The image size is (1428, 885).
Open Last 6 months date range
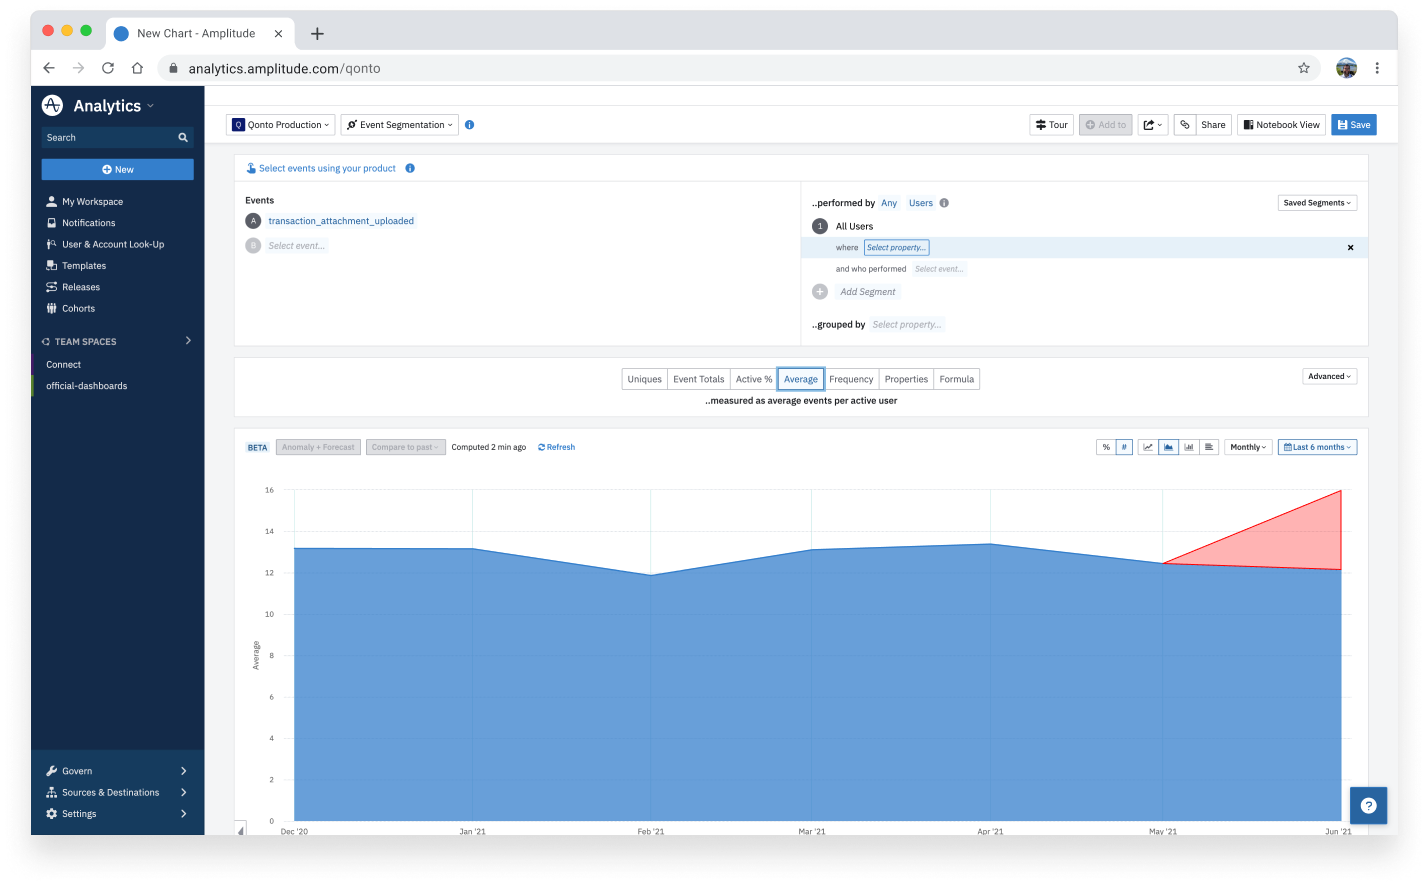pos(1317,447)
